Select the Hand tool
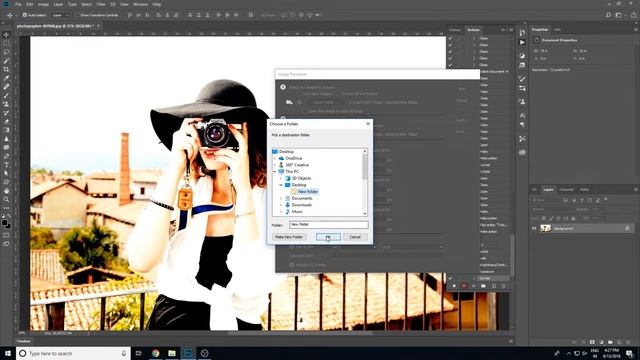 (6, 191)
